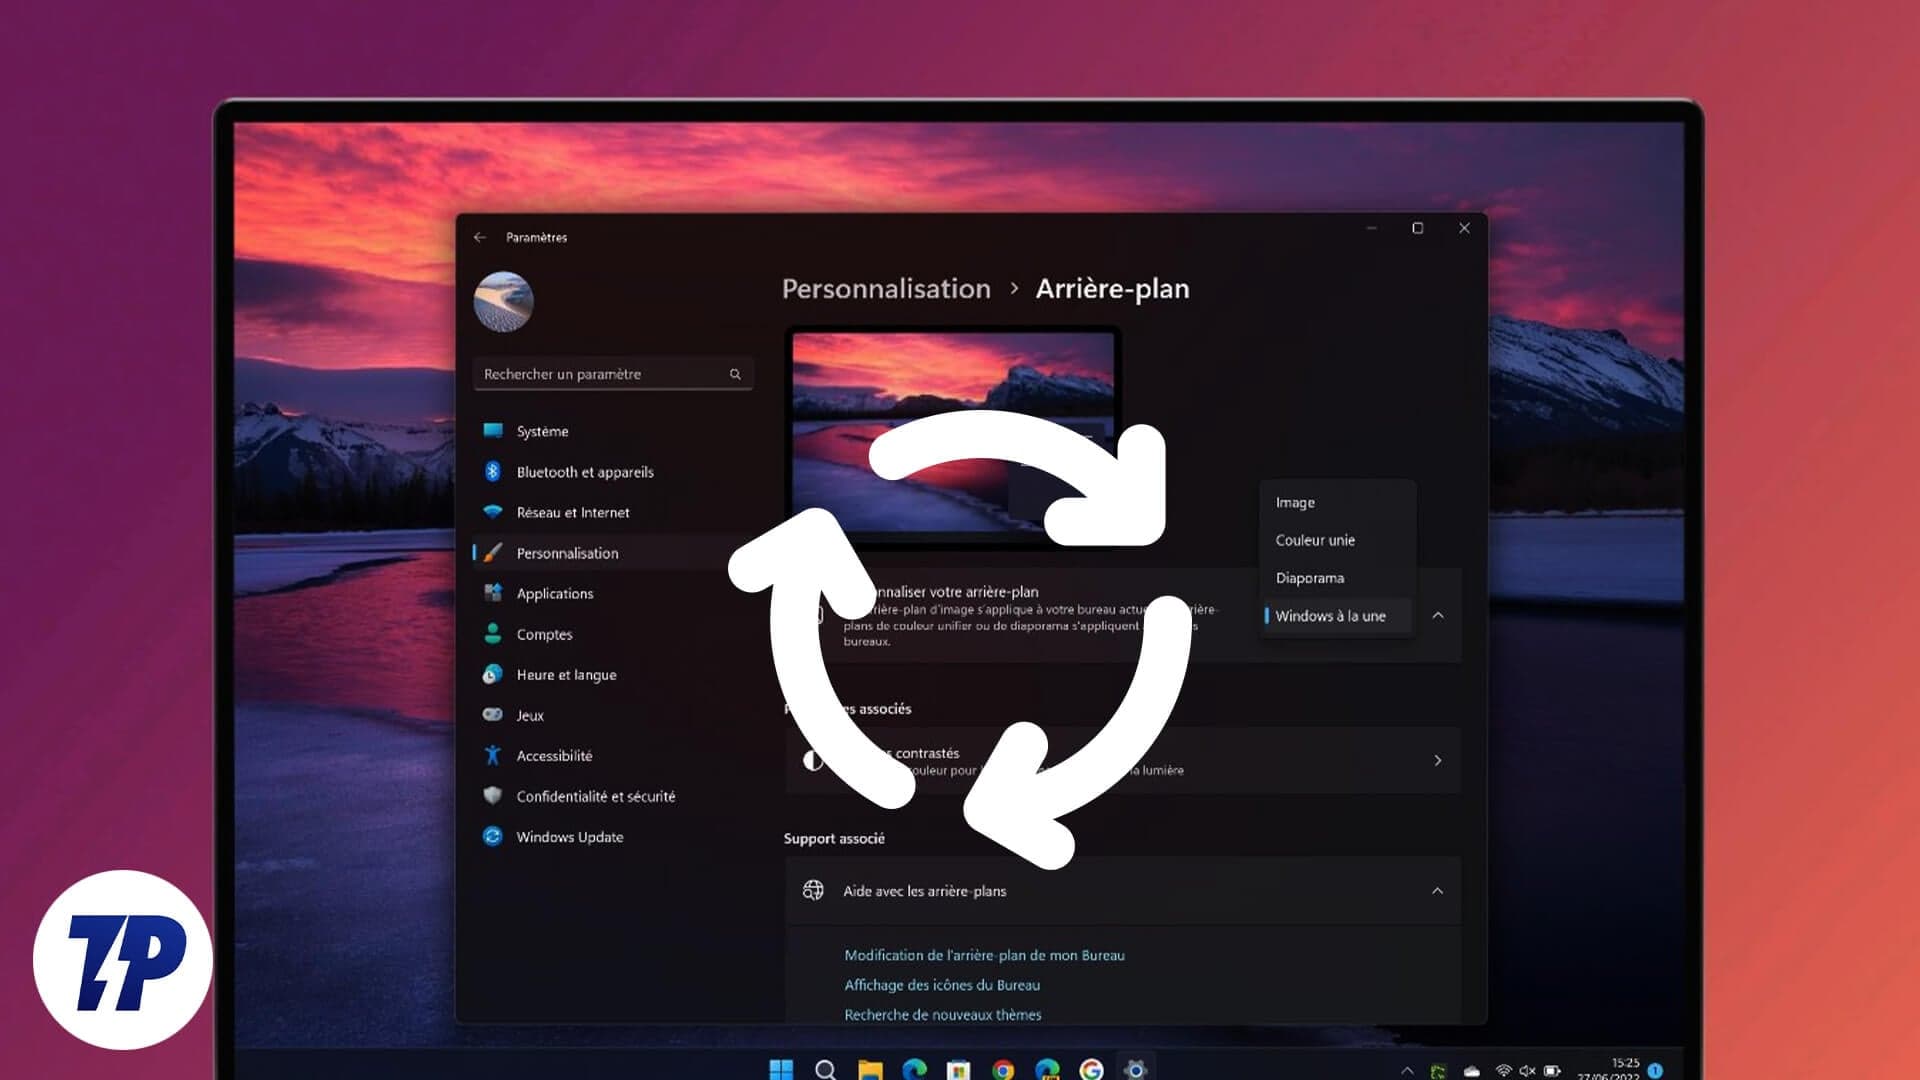
Task: Open File Explorer from the taskbar
Action: point(870,1070)
